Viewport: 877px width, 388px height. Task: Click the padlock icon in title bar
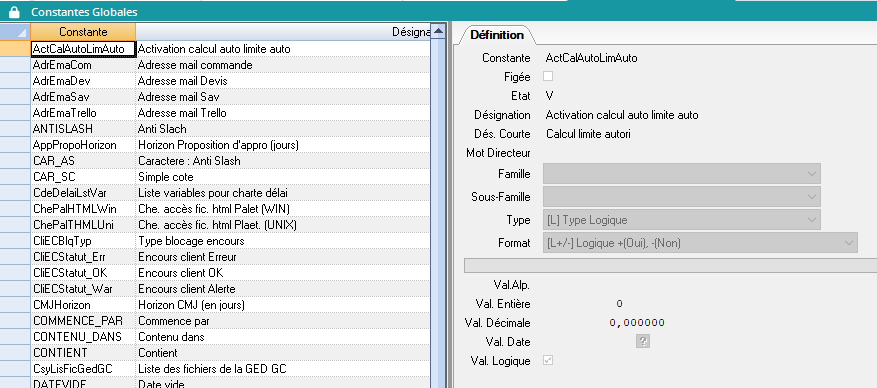[x=15, y=12]
